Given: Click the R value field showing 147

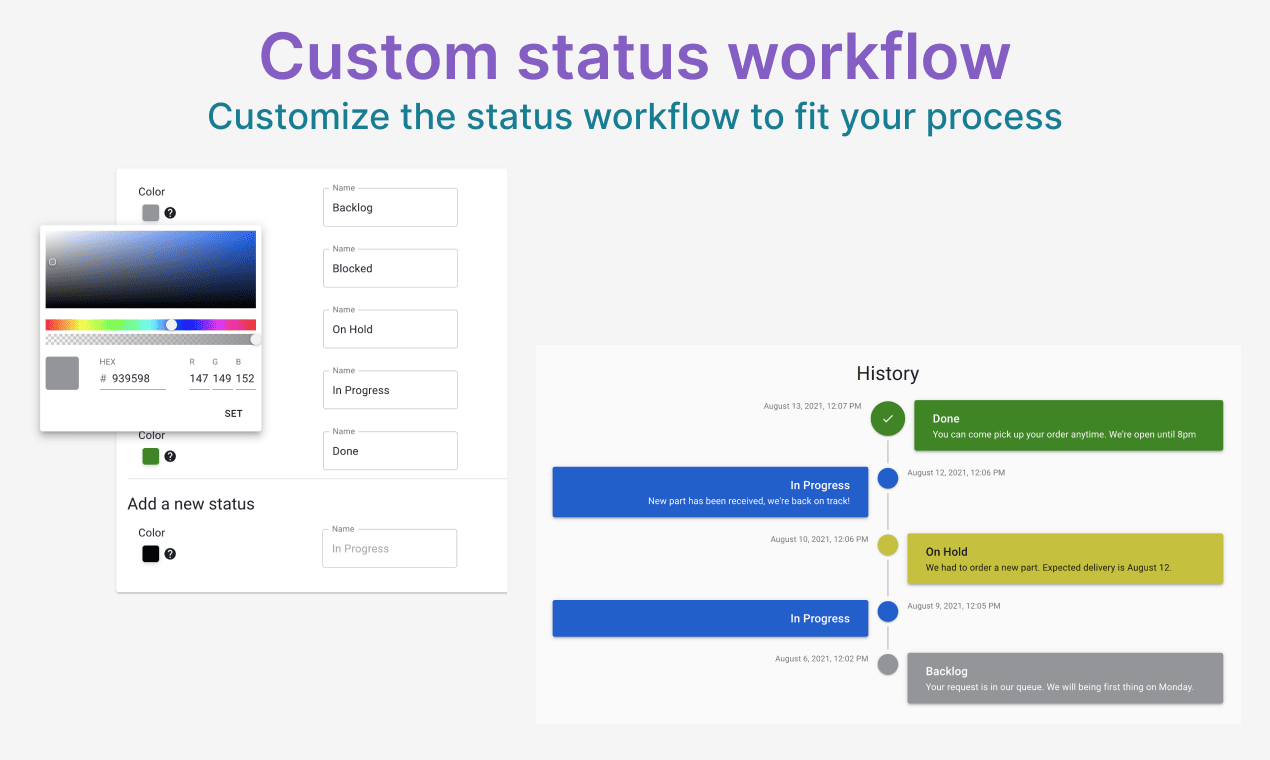Looking at the screenshot, I should coord(199,379).
